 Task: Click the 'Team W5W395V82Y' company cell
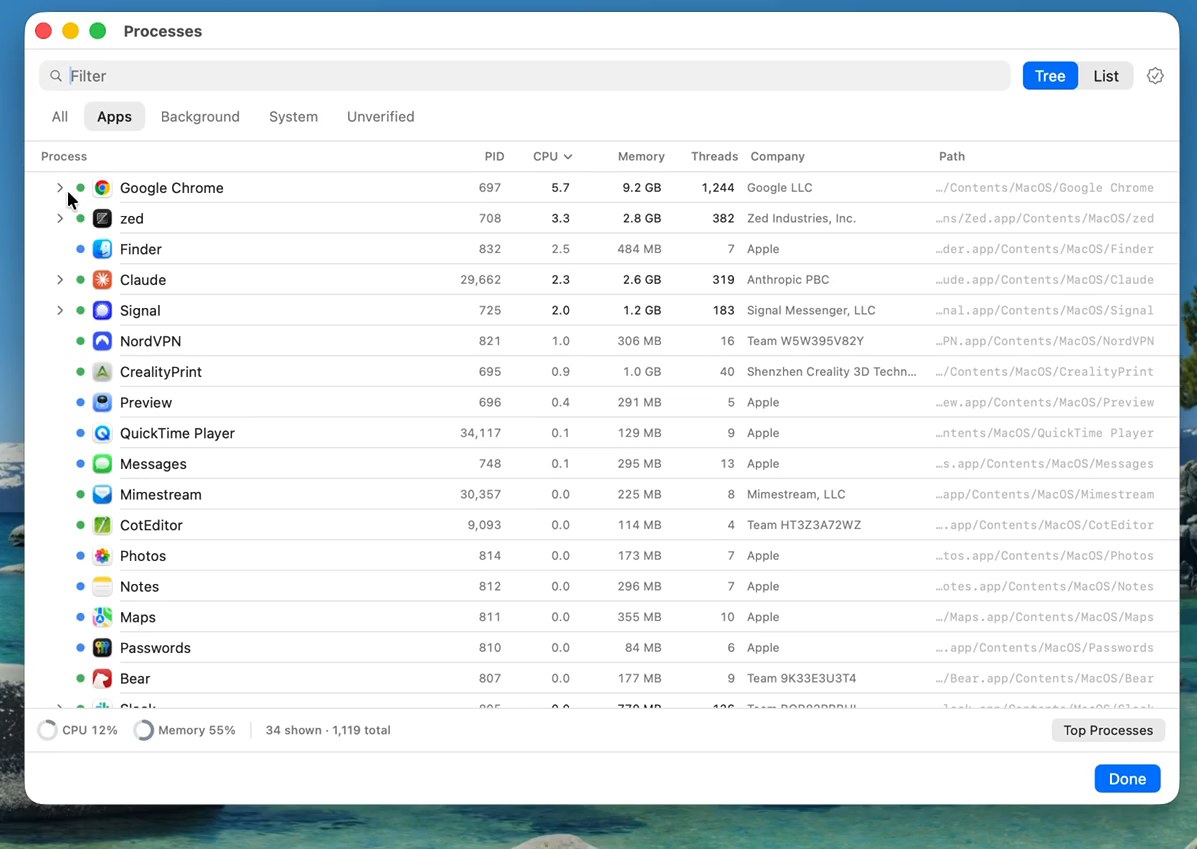point(805,341)
